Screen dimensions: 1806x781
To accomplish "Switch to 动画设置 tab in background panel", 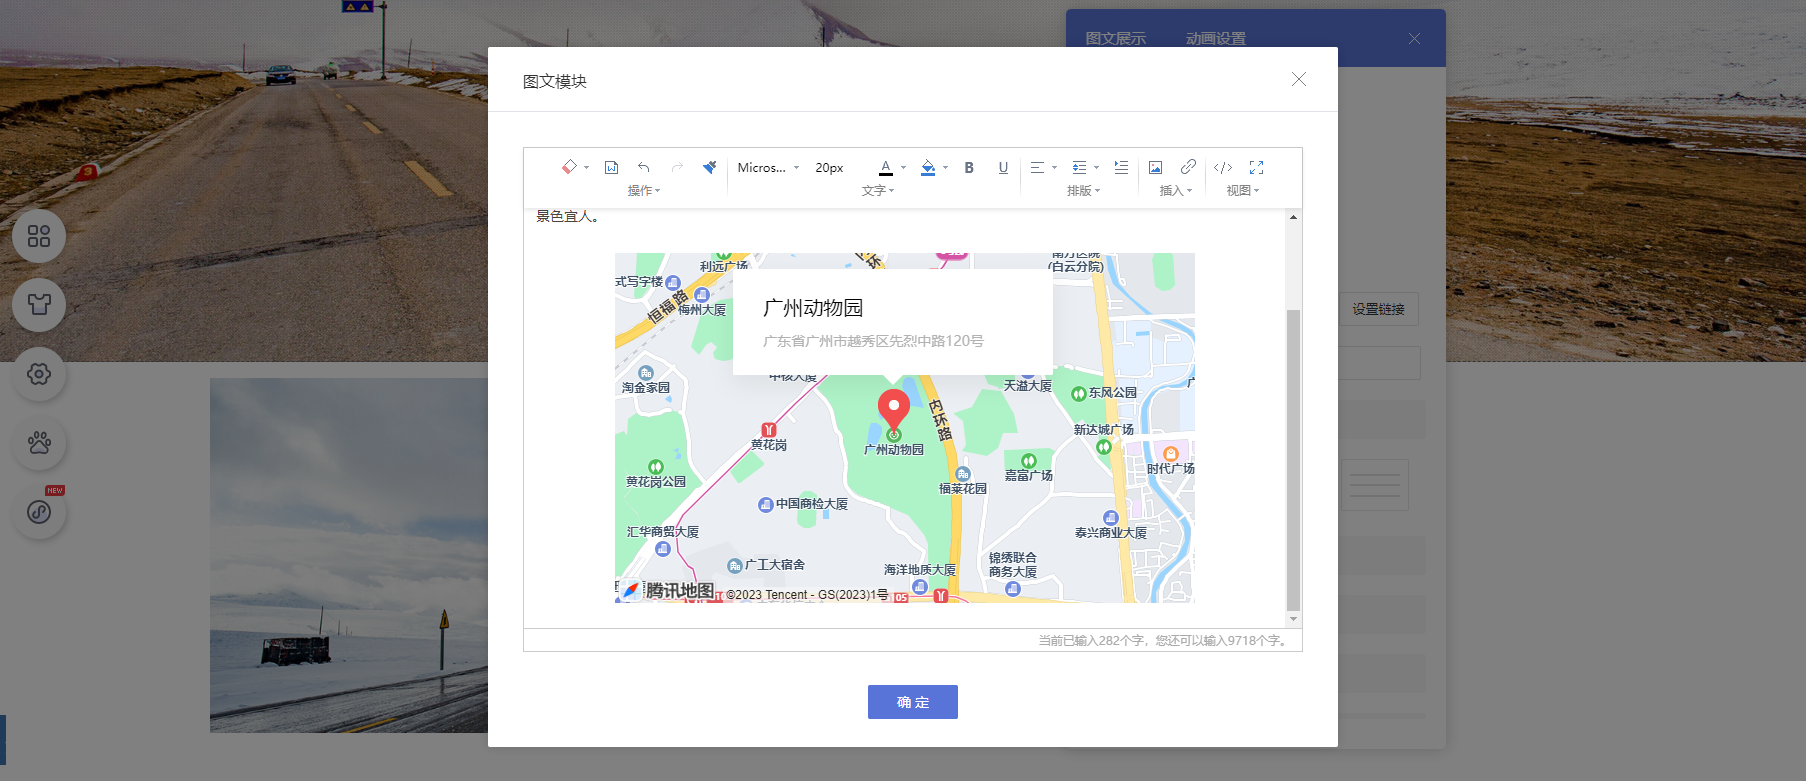I will click(1216, 38).
